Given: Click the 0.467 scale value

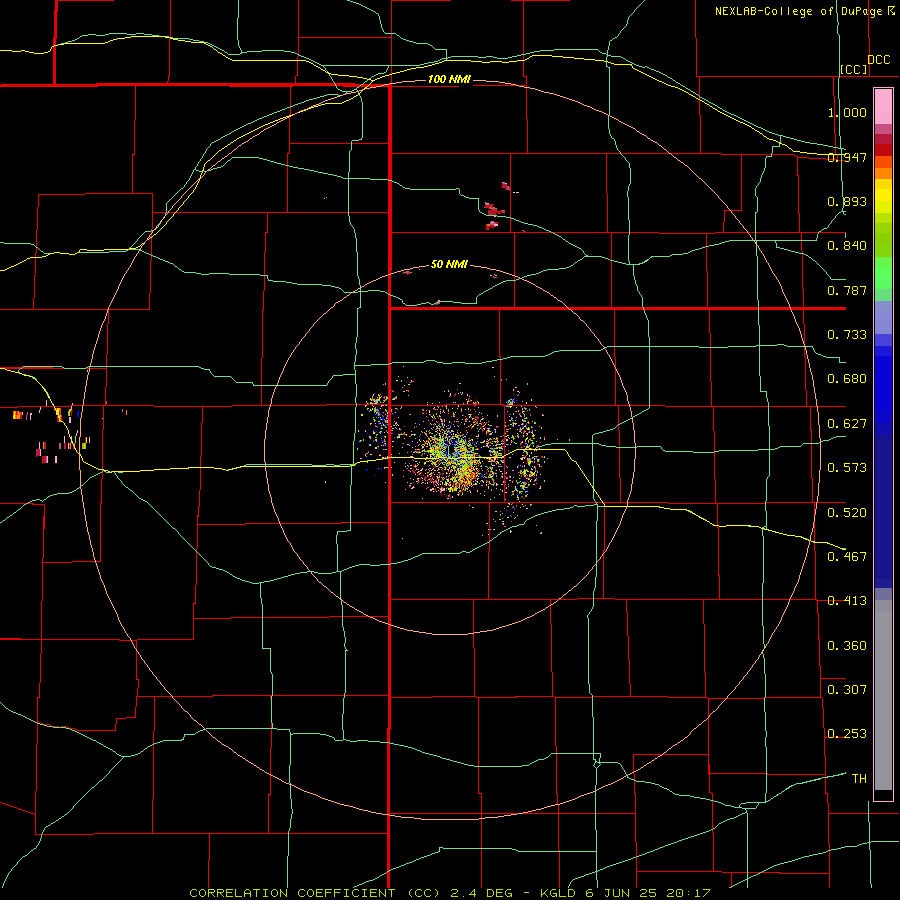Looking at the screenshot, I should point(847,557).
